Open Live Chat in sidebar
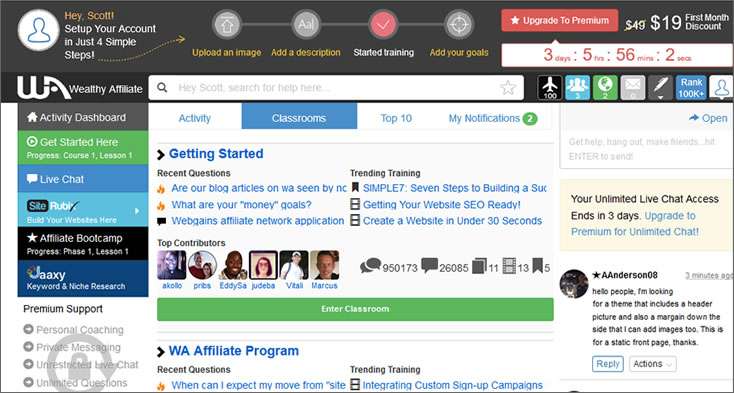Viewport: 734px width, 393px height. coord(83,179)
